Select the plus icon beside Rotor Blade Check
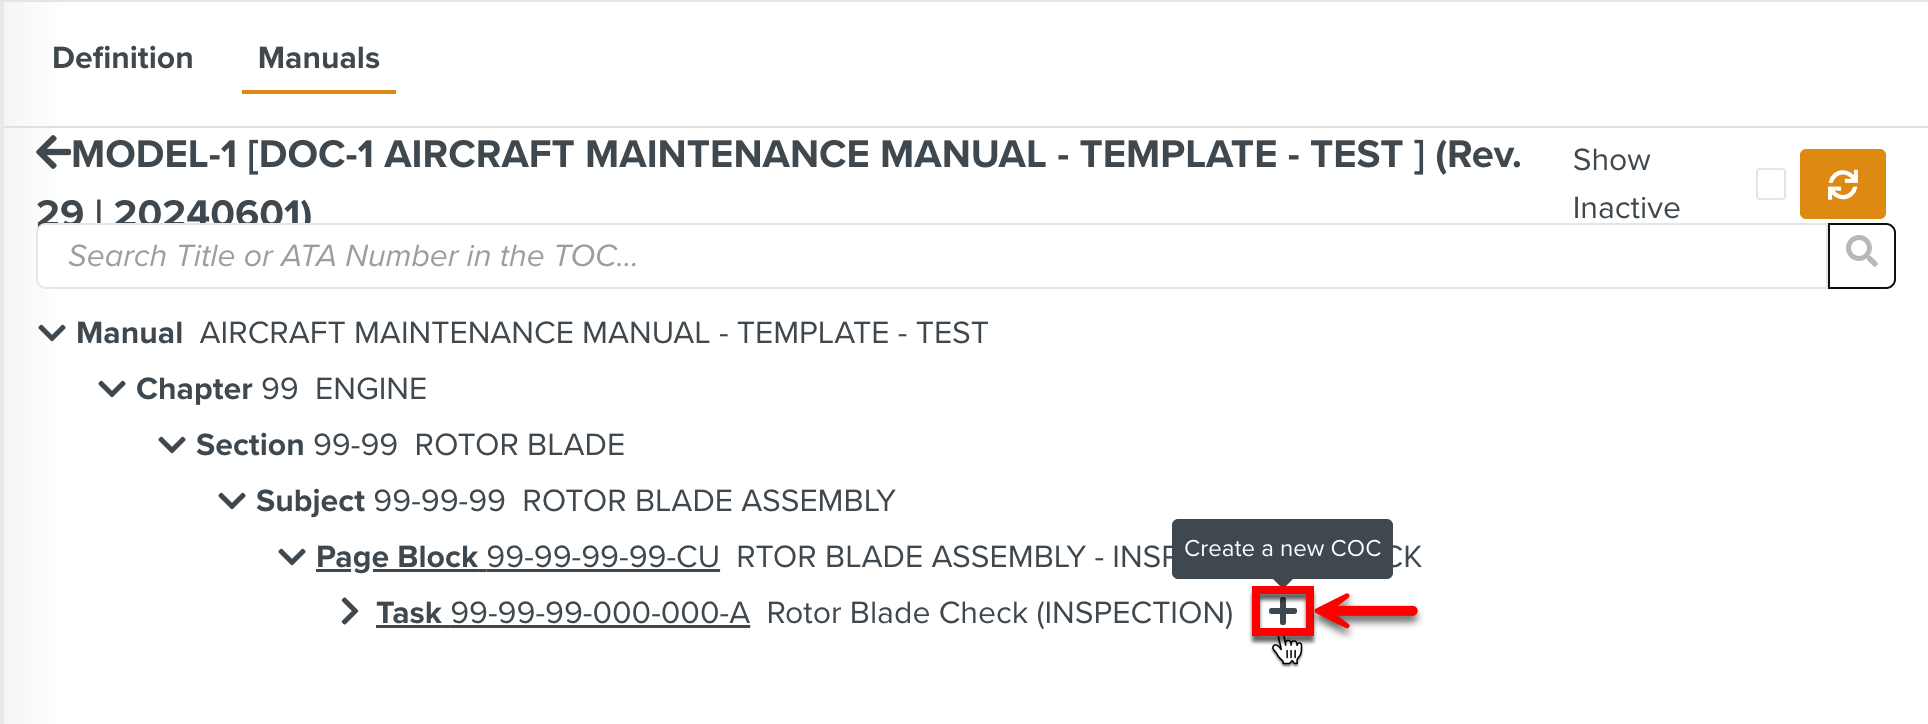Image resolution: width=1928 pixels, height=724 pixels. [1282, 611]
